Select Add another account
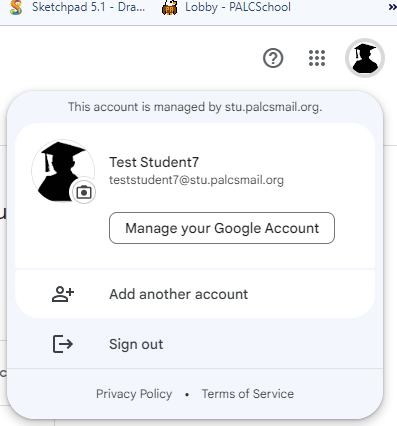Screen dimensions: 397x426 point(195,294)
